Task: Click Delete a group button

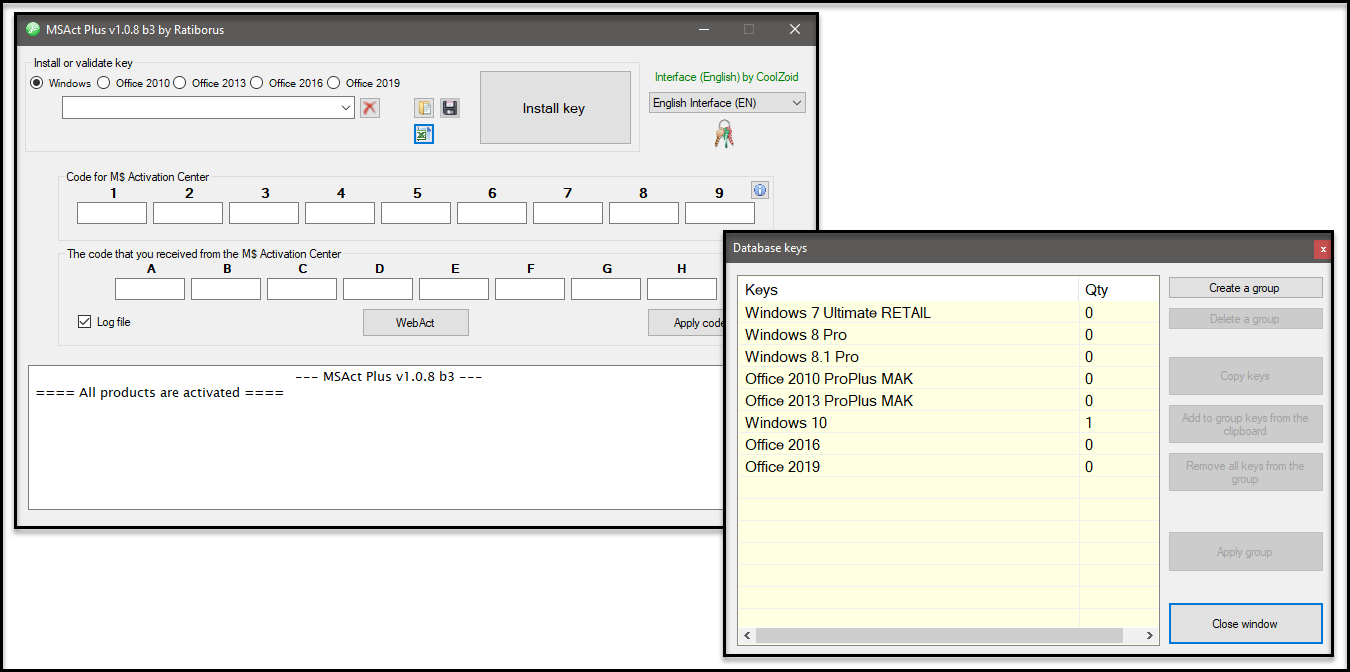Action: [x=1246, y=319]
